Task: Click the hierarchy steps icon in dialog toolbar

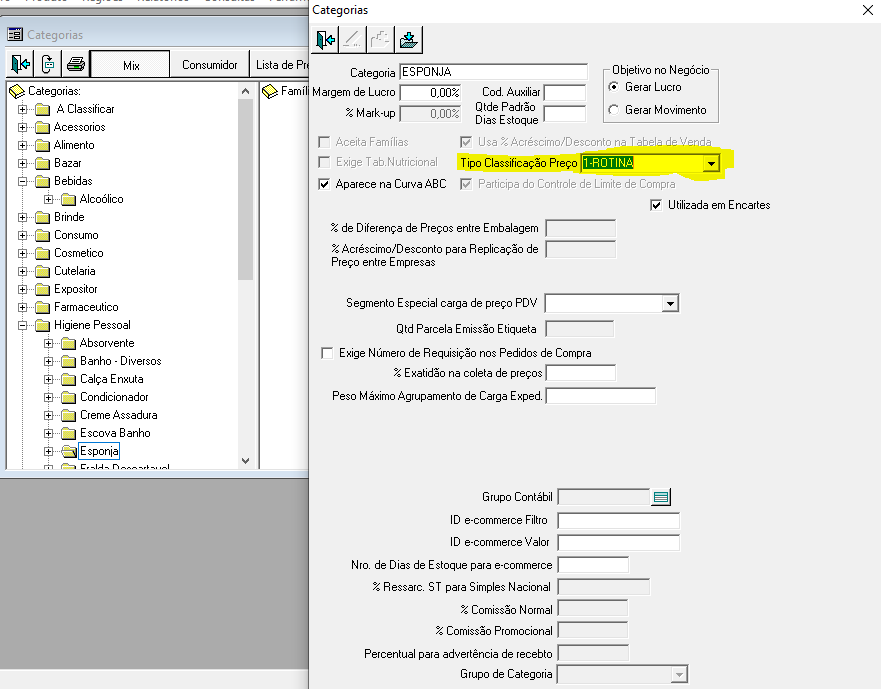Action: [380, 39]
